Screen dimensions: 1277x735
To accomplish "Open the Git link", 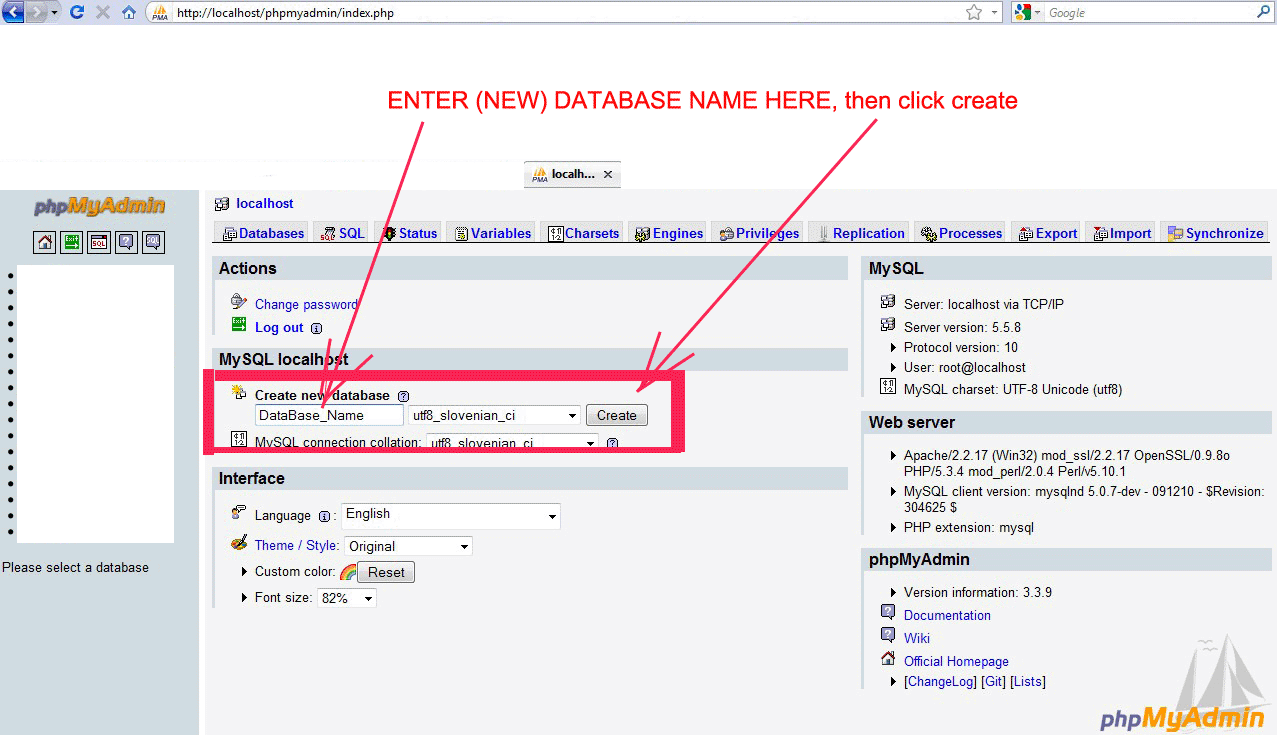I will click(x=993, y=681).
